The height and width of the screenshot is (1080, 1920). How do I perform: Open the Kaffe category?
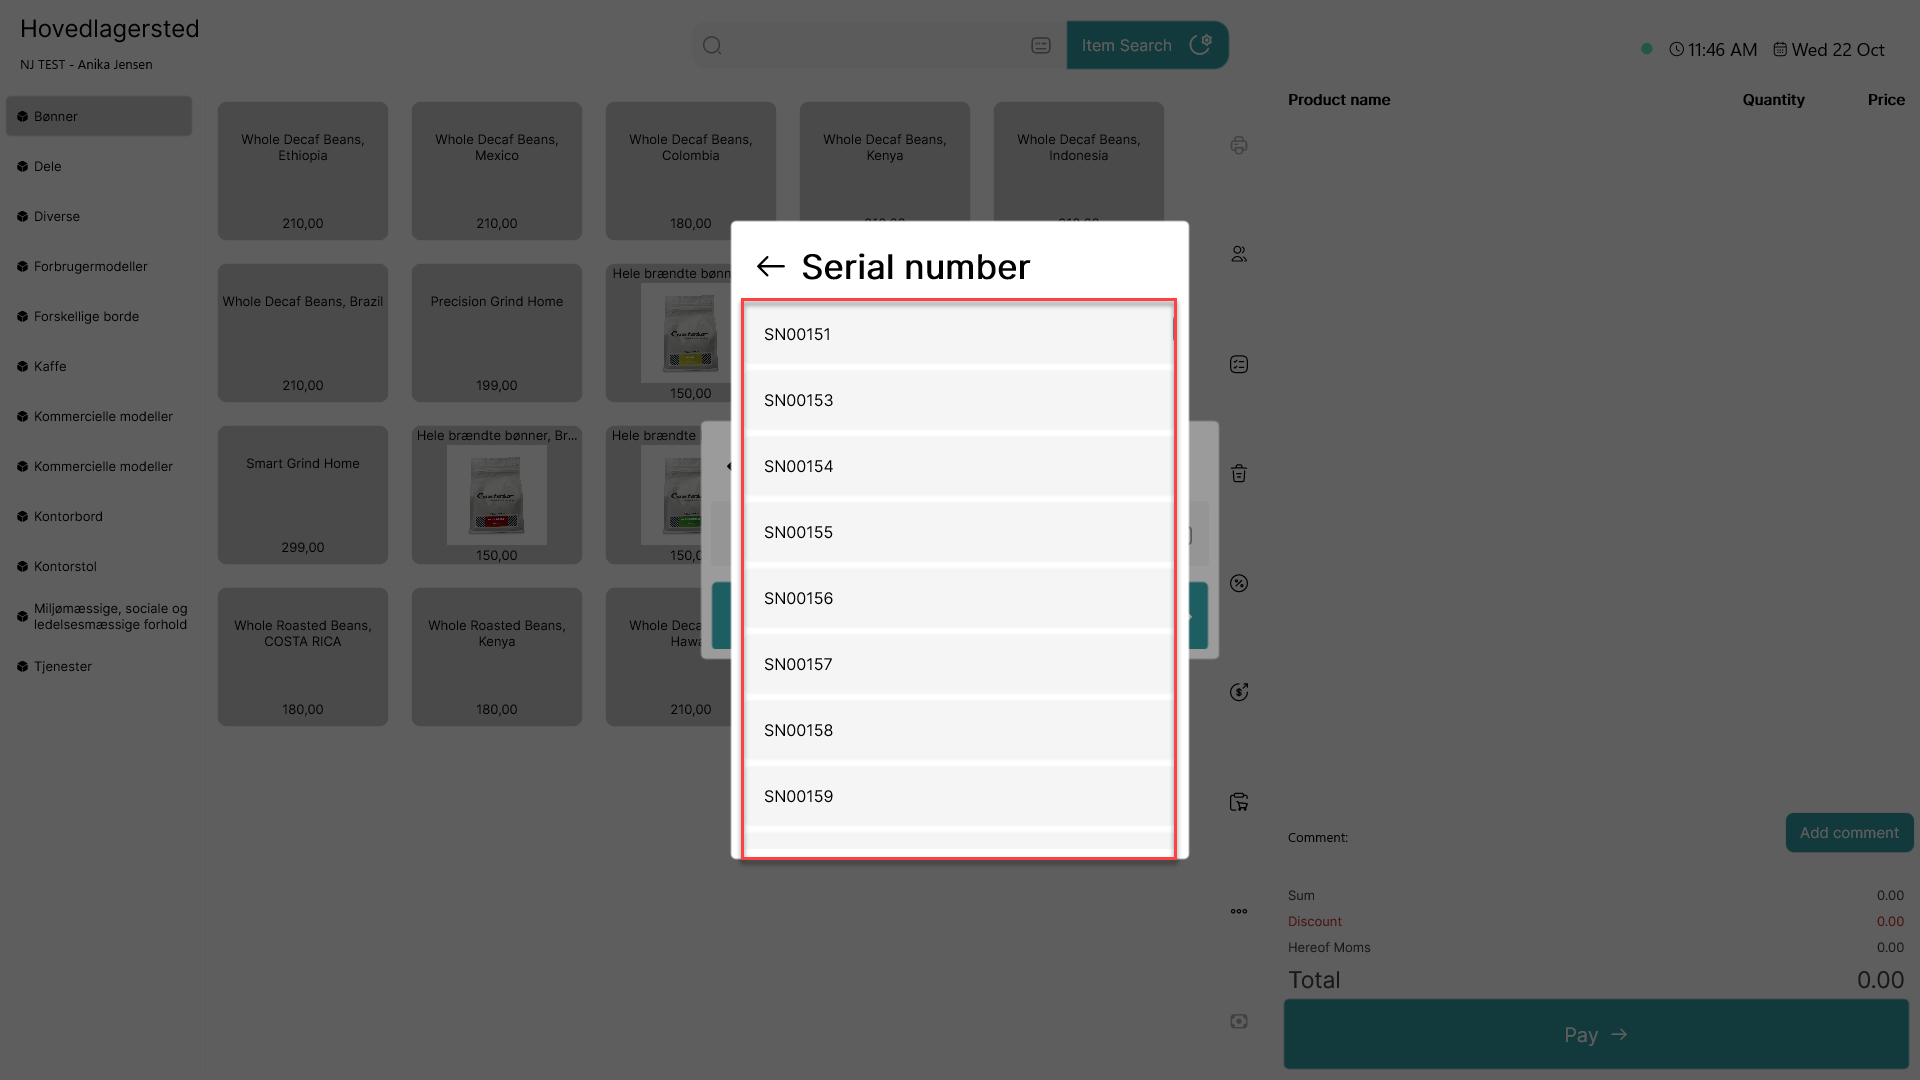coord(99,366)
